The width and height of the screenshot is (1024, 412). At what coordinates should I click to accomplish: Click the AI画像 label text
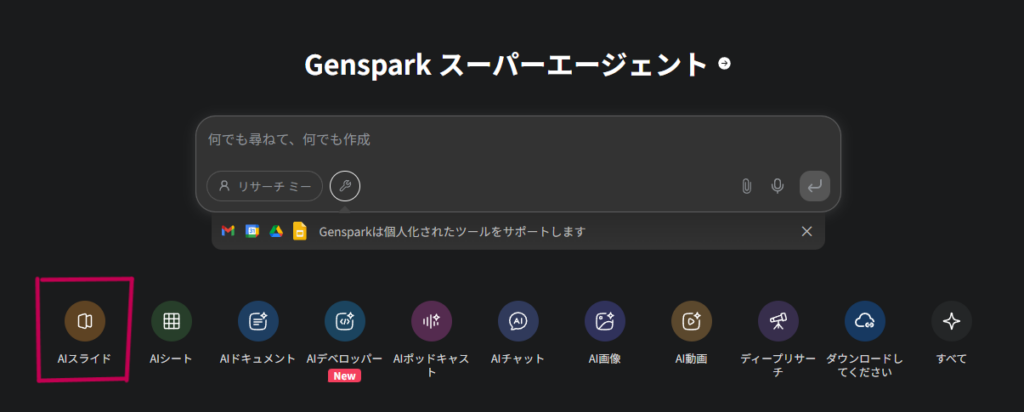[x=605, y=359]
